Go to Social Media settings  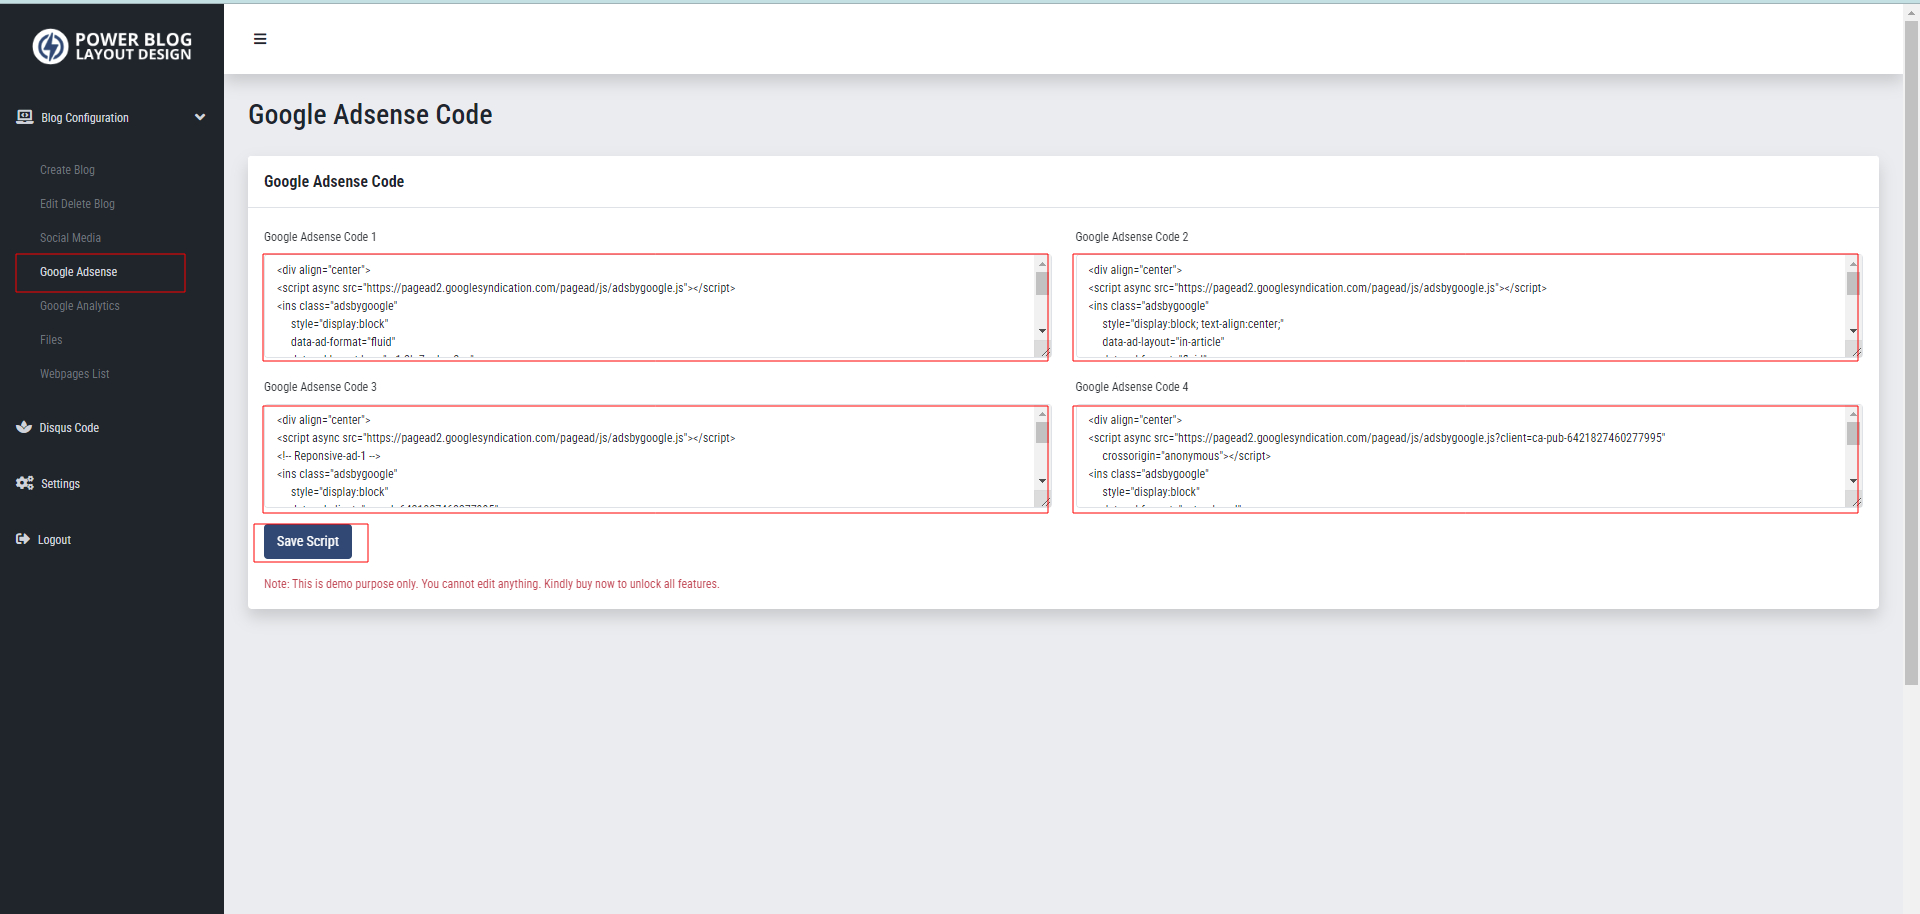pos(70,238)
